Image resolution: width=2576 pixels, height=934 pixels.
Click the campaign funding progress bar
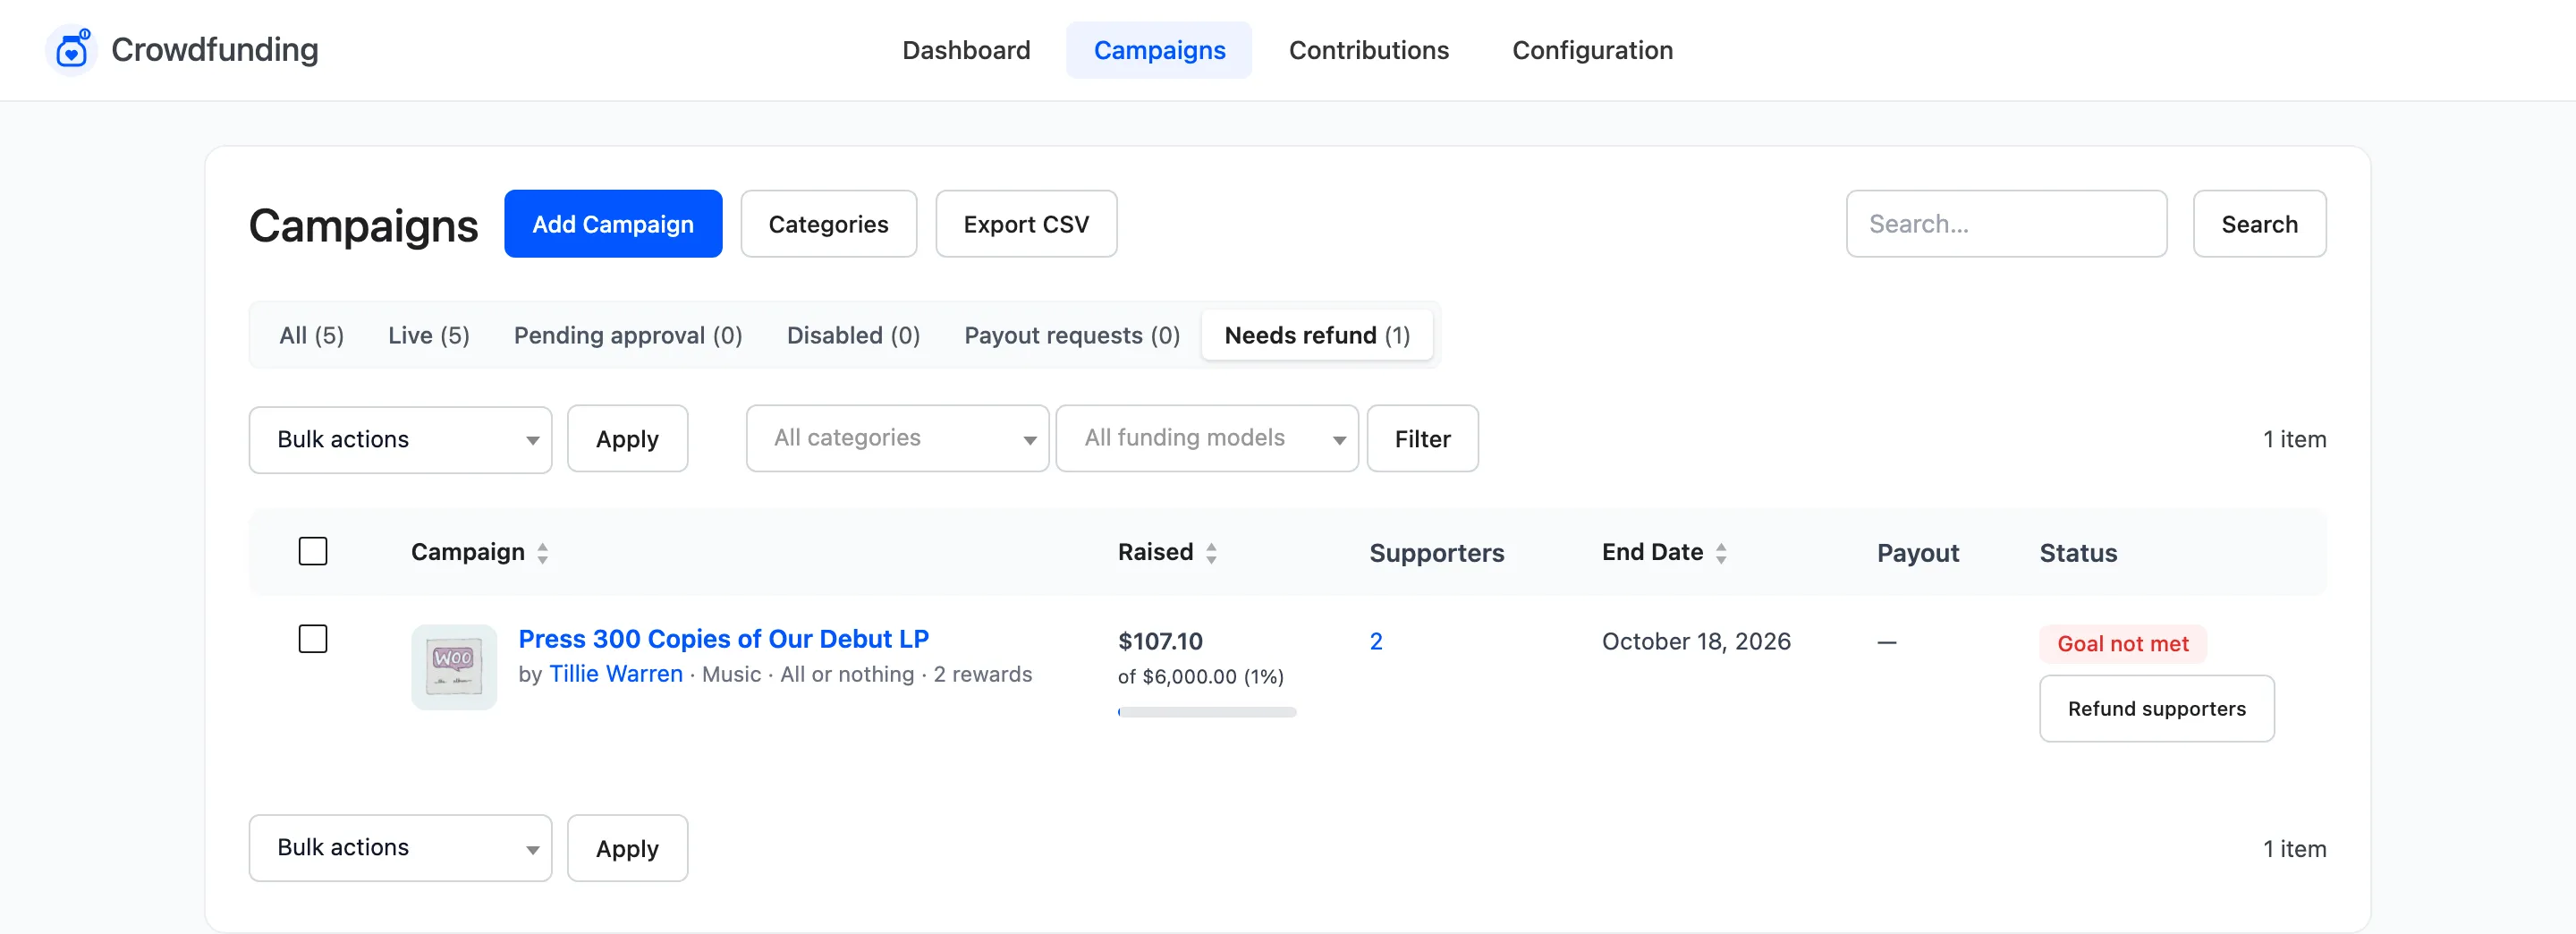tap(1207, 712)
